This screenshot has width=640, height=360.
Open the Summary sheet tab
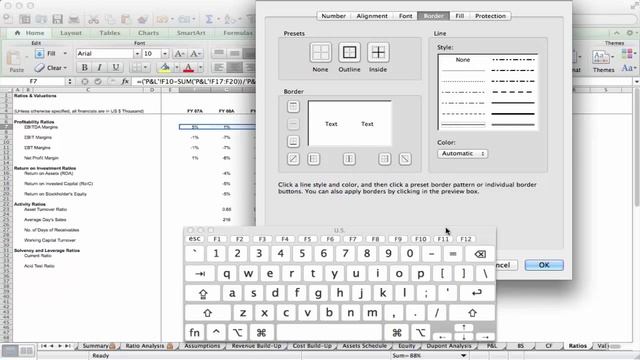tap(98, 346)
